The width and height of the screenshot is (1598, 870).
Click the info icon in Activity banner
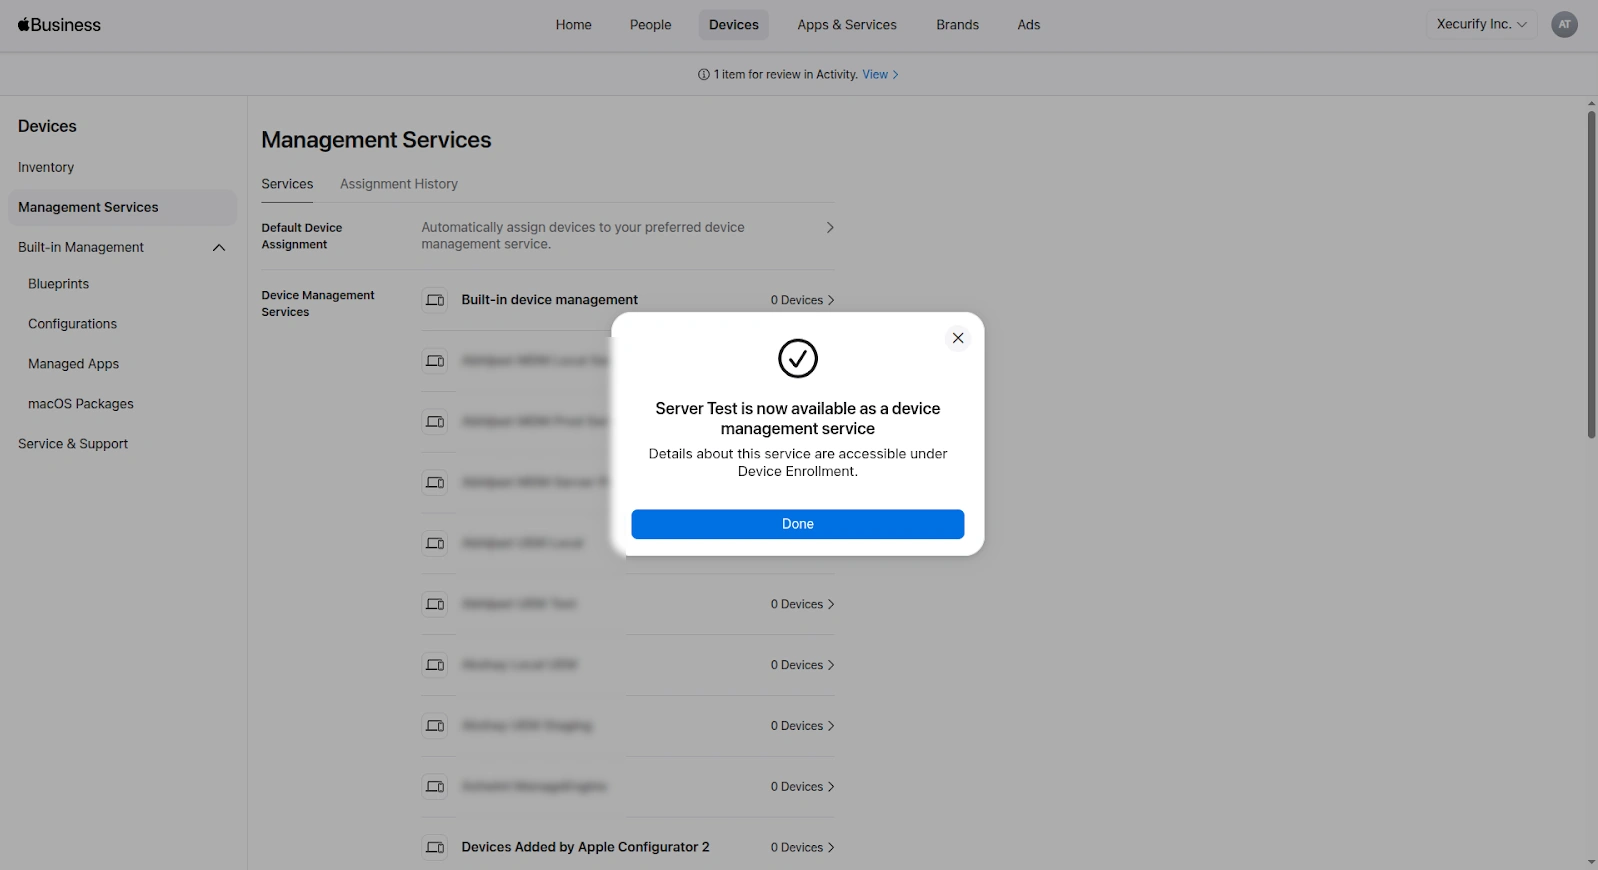pyautogui.click(x=704, y=74)
